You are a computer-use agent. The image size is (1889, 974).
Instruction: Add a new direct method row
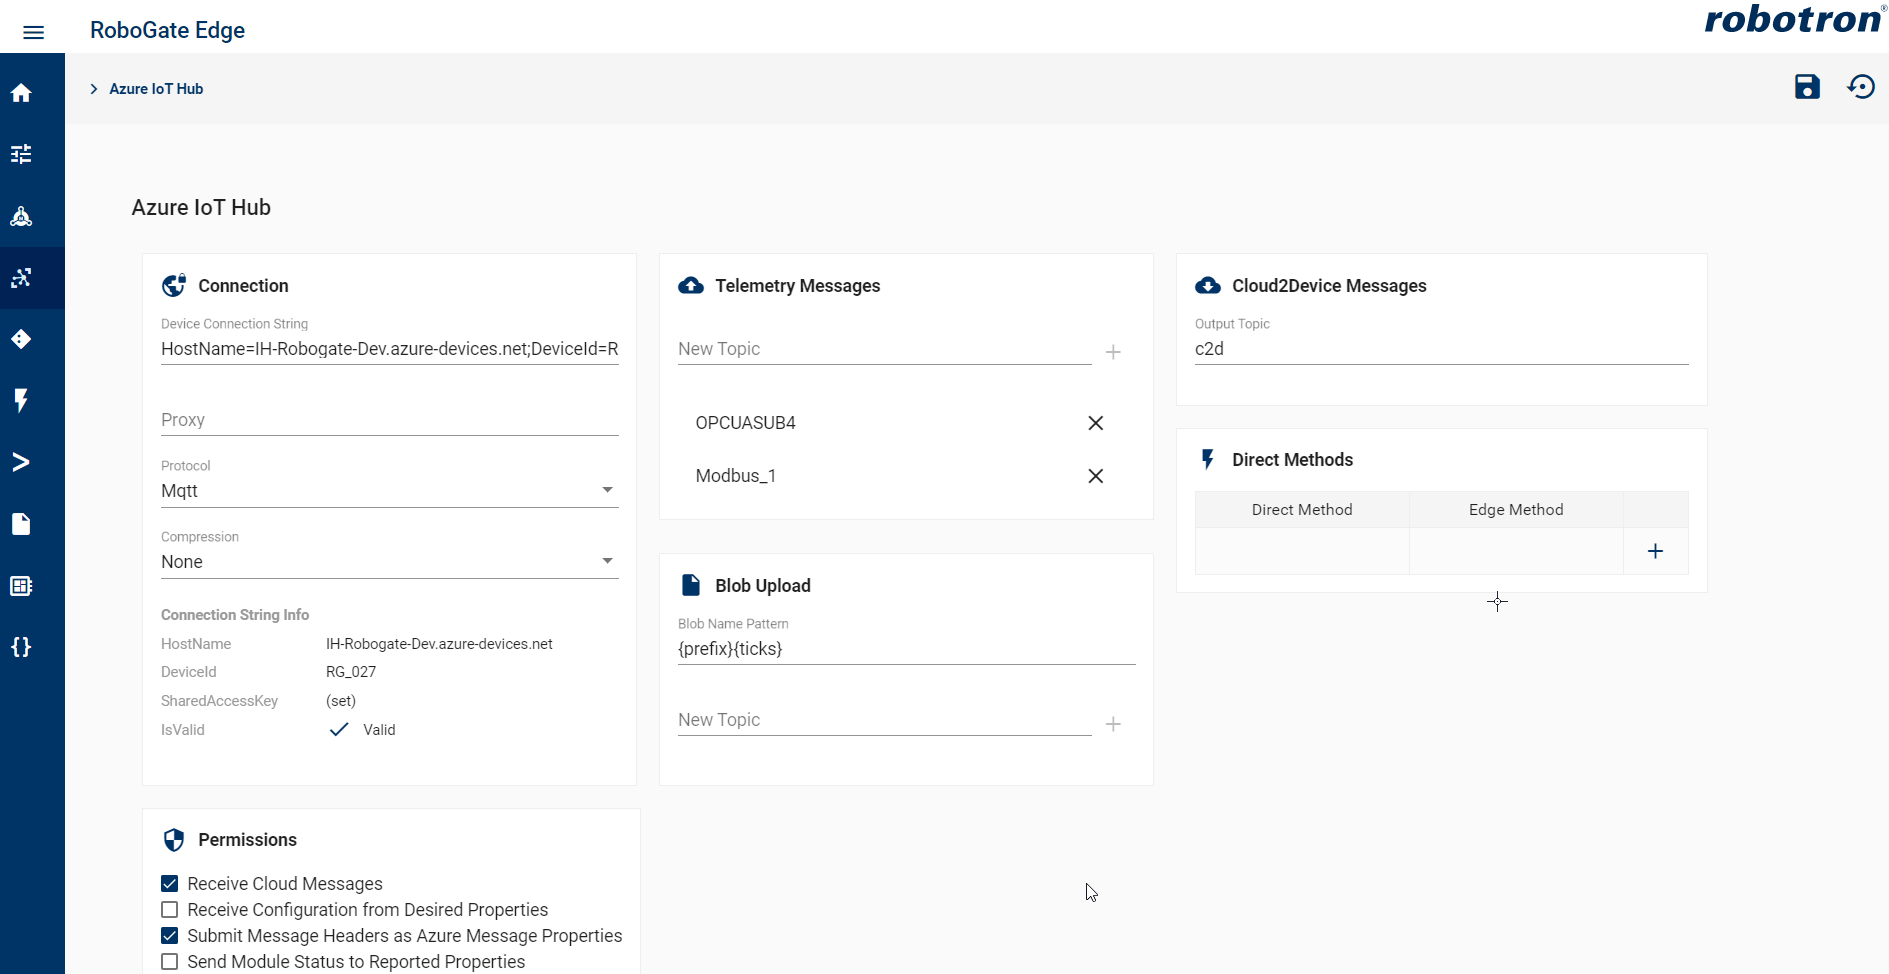(1655, 551)
